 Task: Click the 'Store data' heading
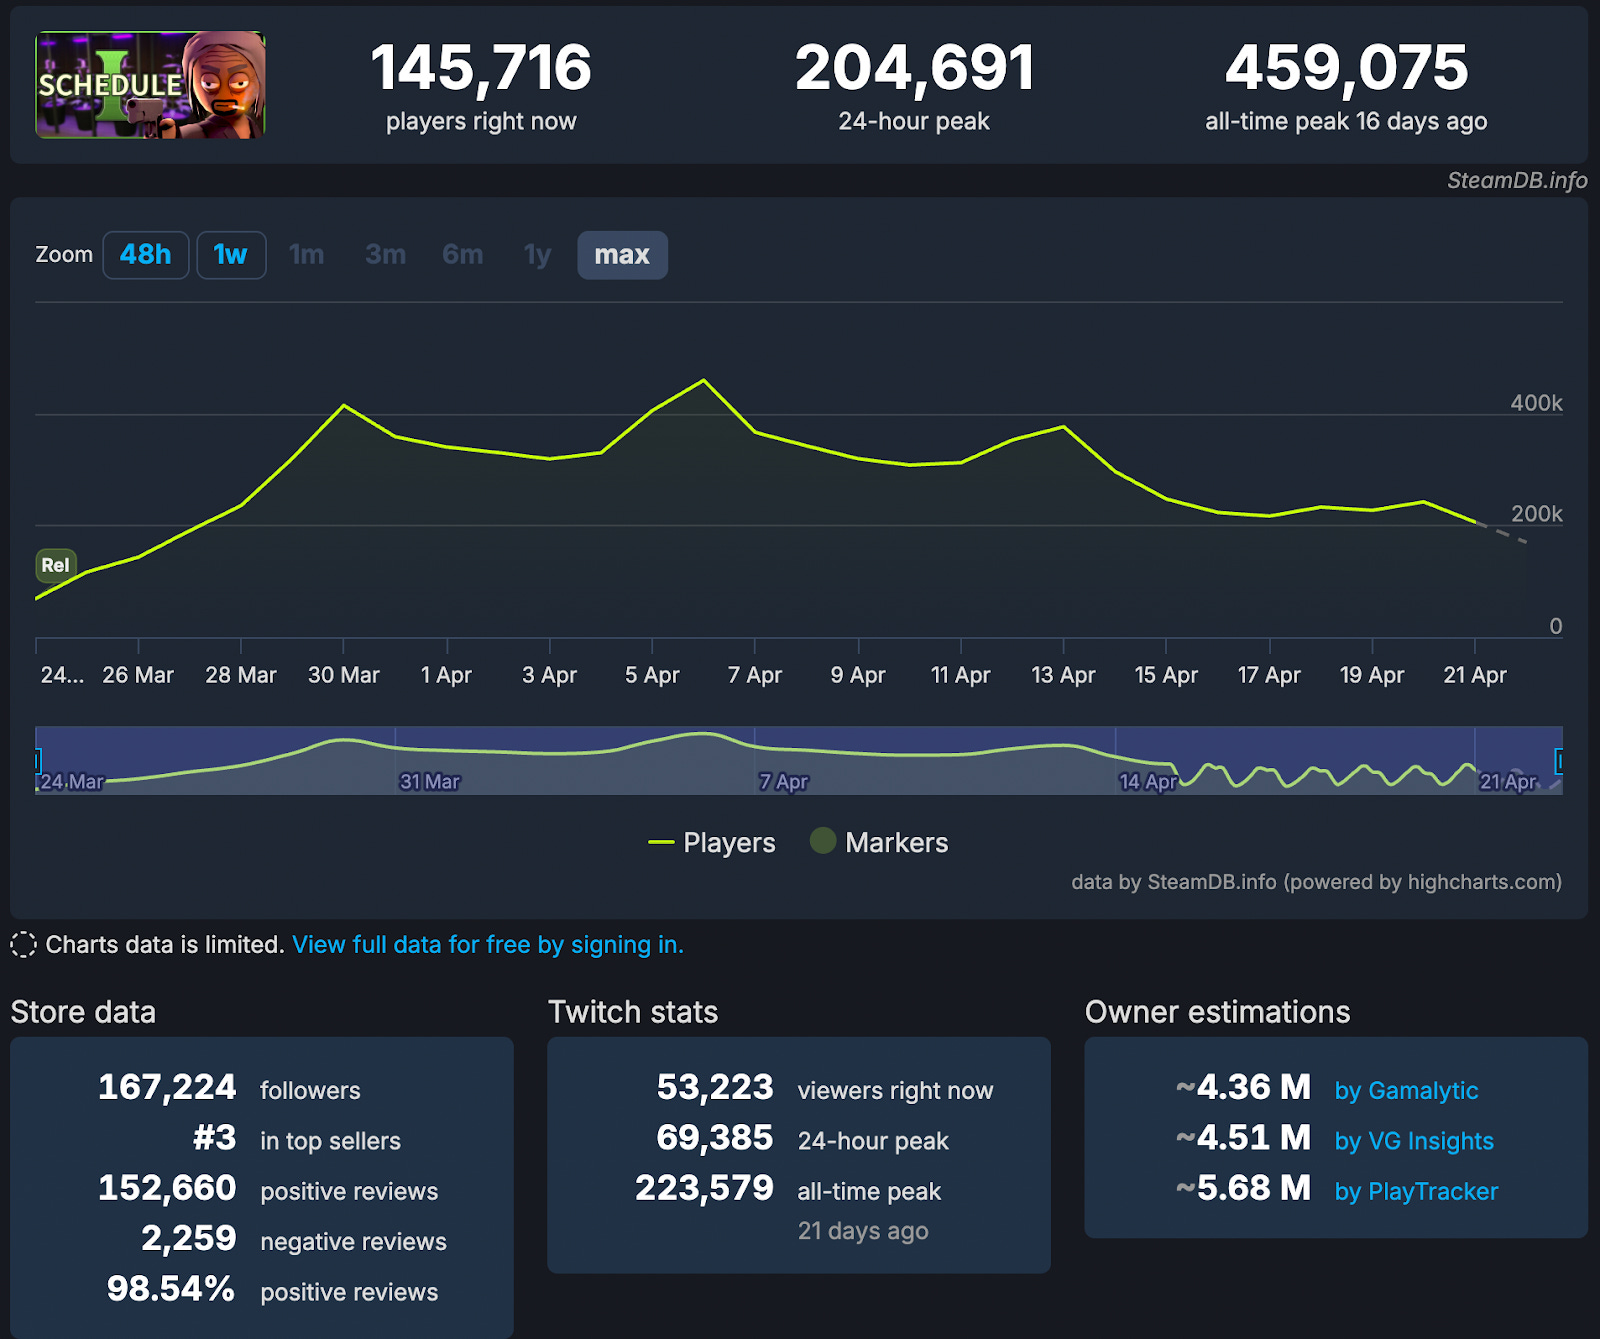click(x=83, y=1012)
